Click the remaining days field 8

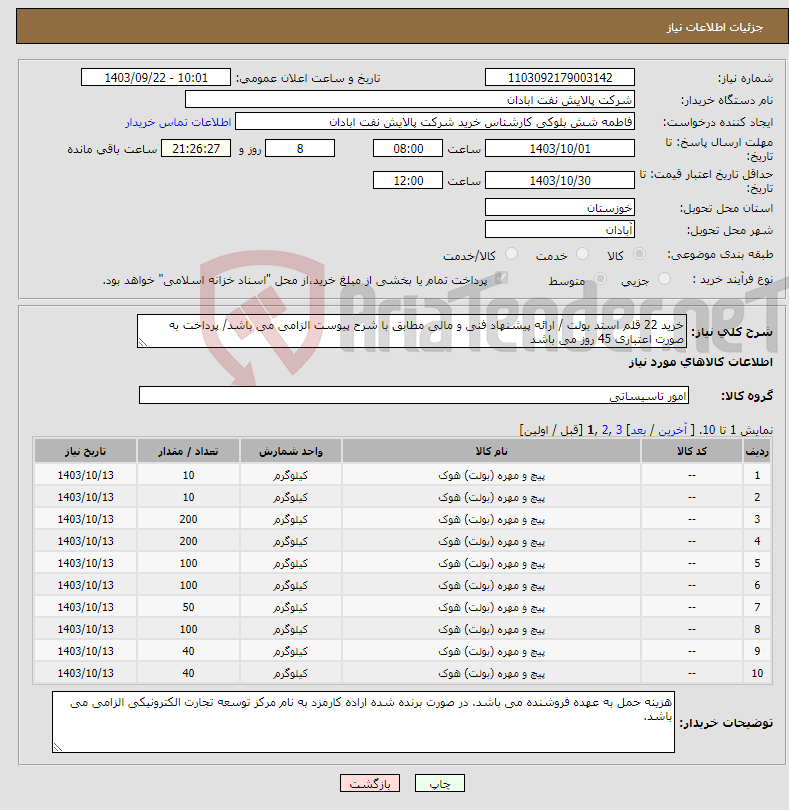pos(300,148)
